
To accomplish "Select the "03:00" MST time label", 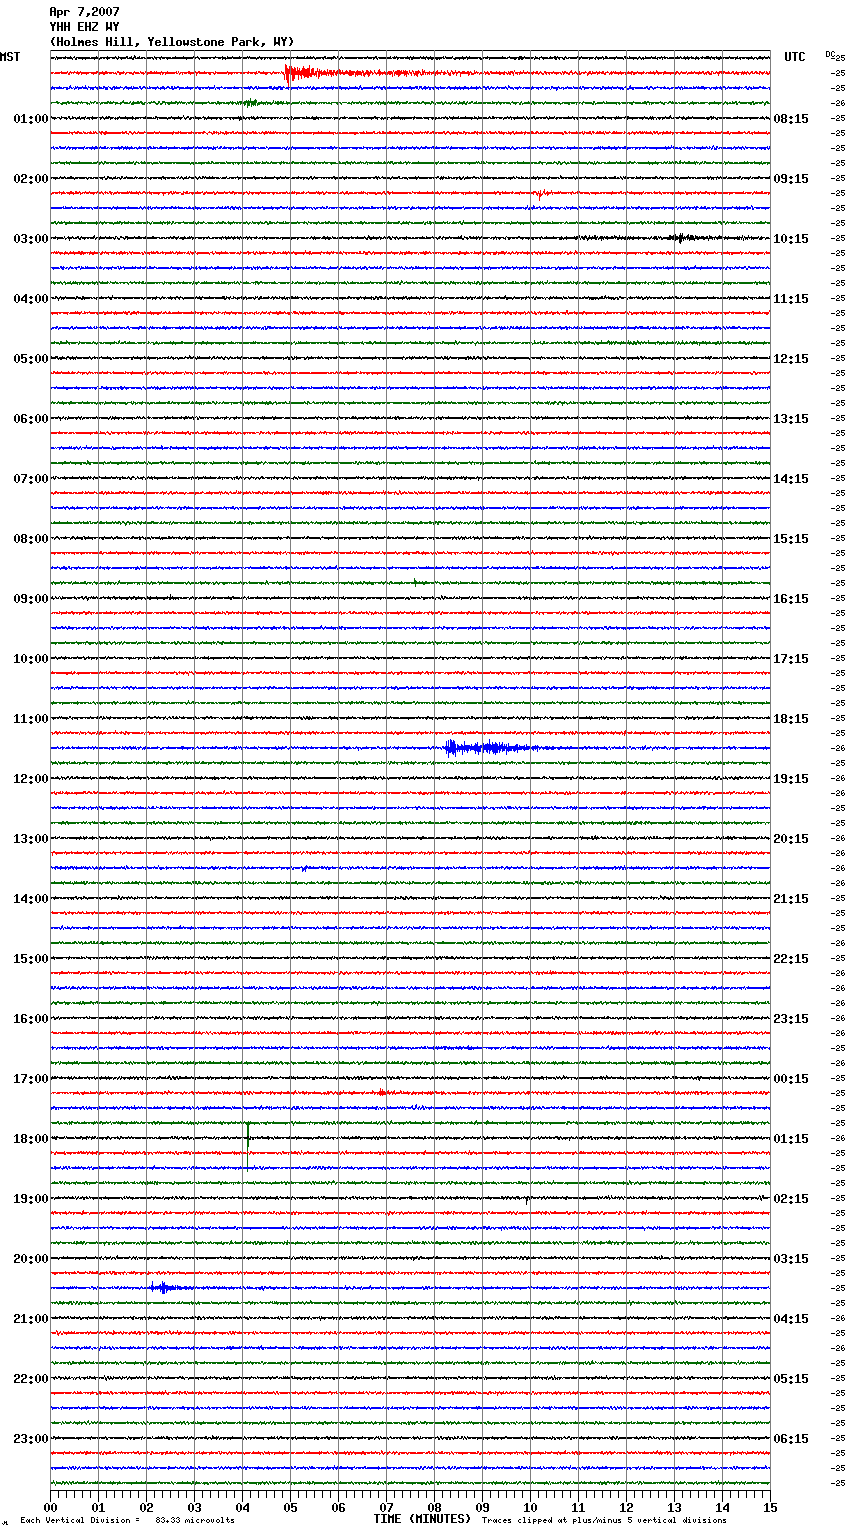I will pyautogui.click(x=31, y=239).
